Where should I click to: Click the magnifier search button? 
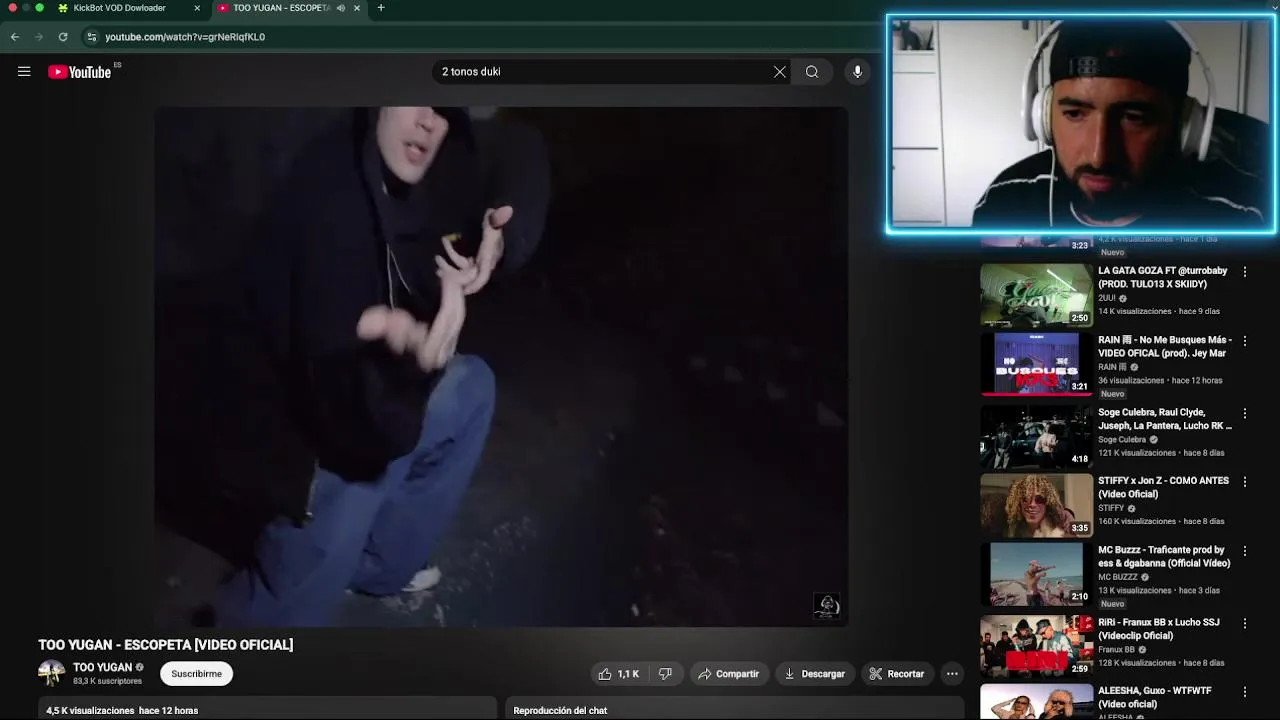(812, 72)
